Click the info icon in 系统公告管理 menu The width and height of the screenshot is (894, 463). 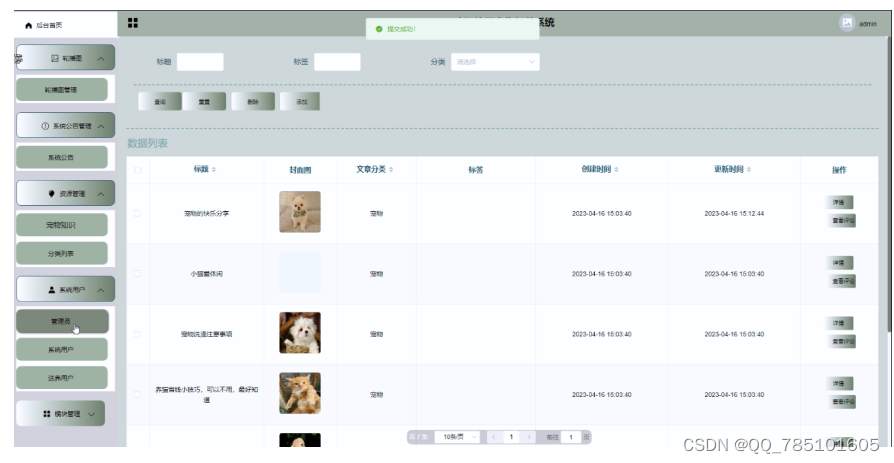(45, 126)
